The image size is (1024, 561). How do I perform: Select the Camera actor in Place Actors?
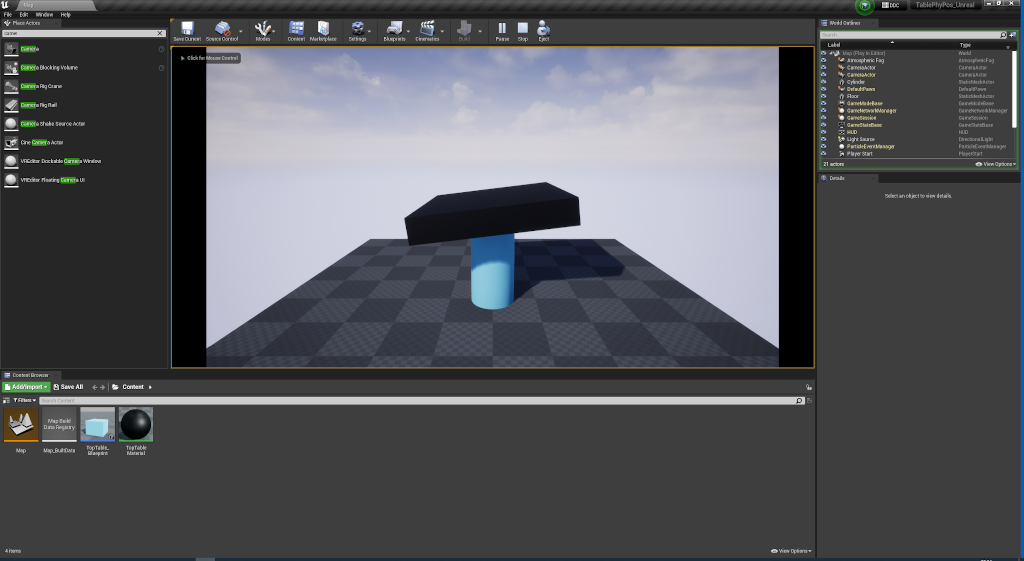point(84,49)
